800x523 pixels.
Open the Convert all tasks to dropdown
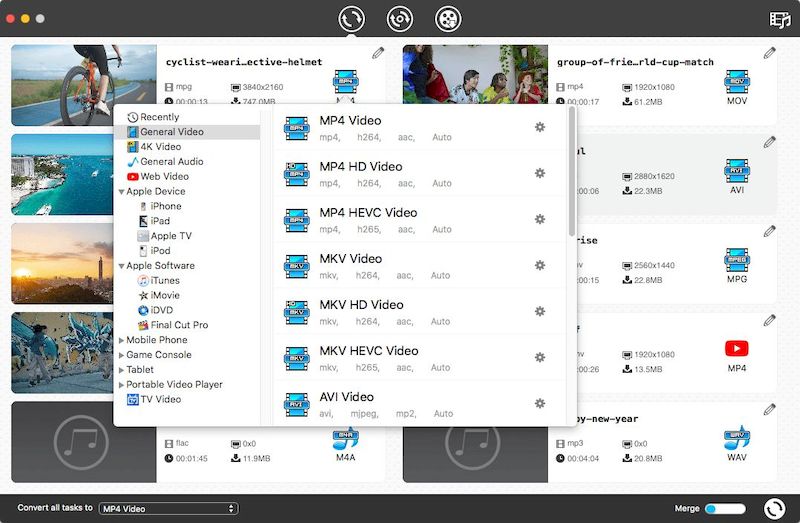(x=168, y=508)
